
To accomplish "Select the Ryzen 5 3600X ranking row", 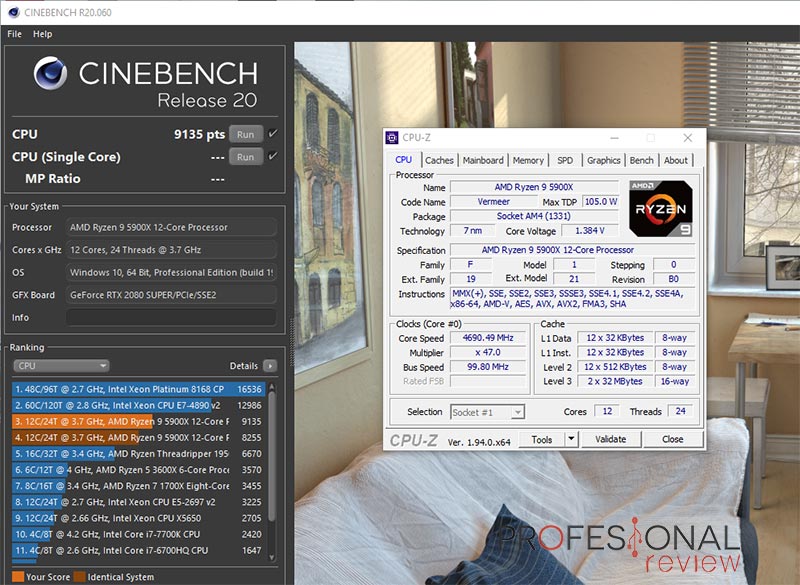I will [x=138, y=470].
